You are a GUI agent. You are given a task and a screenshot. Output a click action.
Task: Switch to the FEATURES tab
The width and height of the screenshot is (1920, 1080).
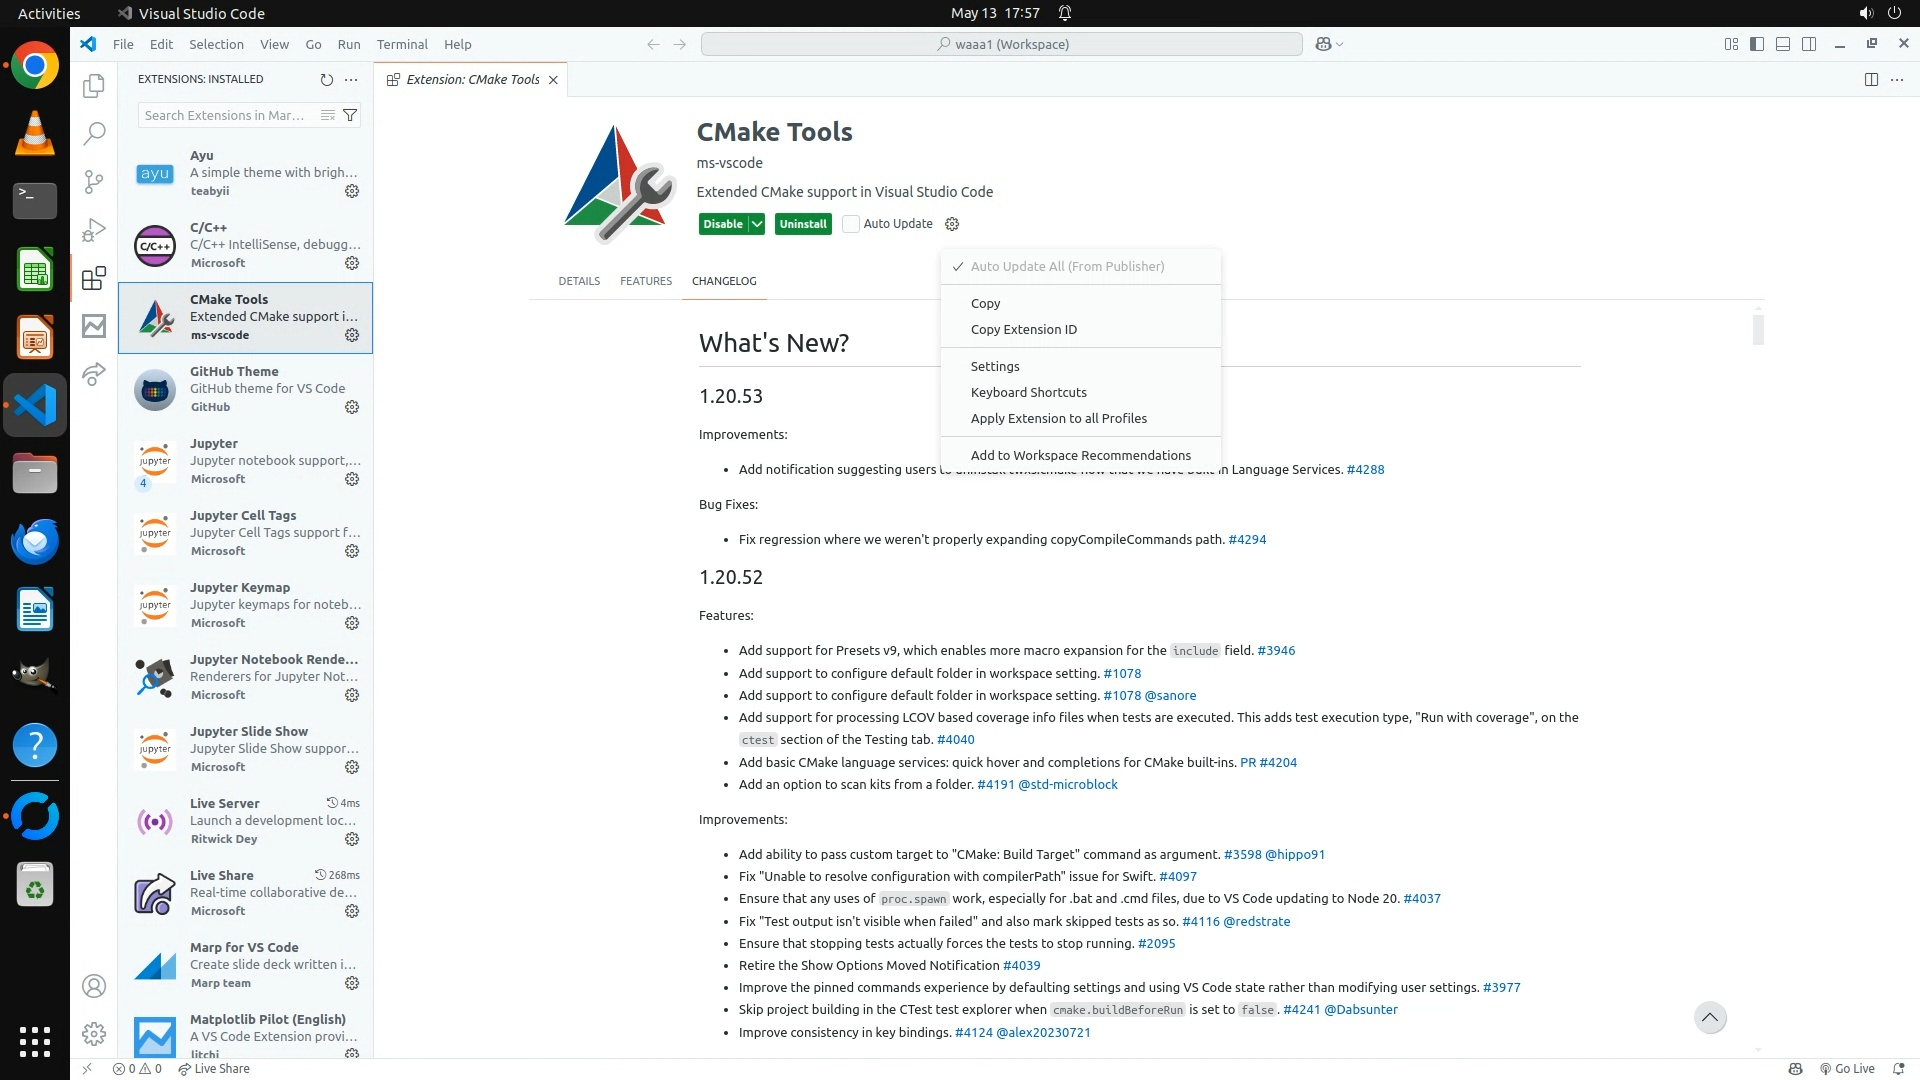645,281
